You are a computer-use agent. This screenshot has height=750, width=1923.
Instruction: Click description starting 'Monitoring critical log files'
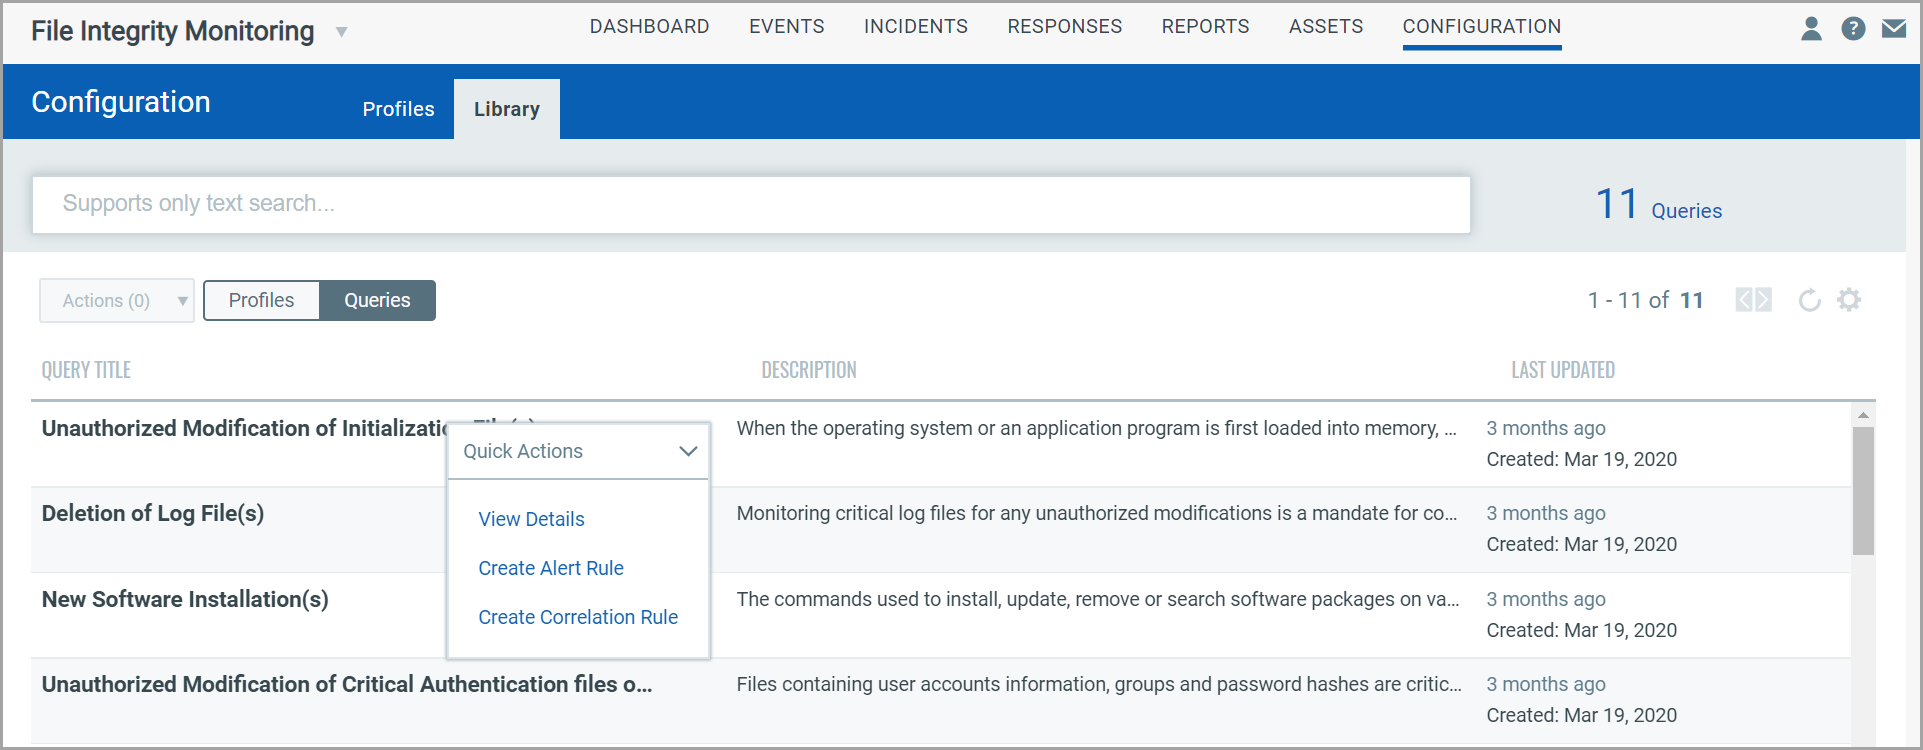tap(1097, 513)
